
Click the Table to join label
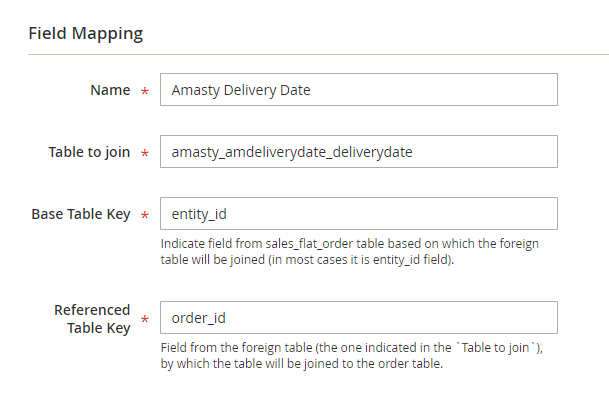click(89, 153)
